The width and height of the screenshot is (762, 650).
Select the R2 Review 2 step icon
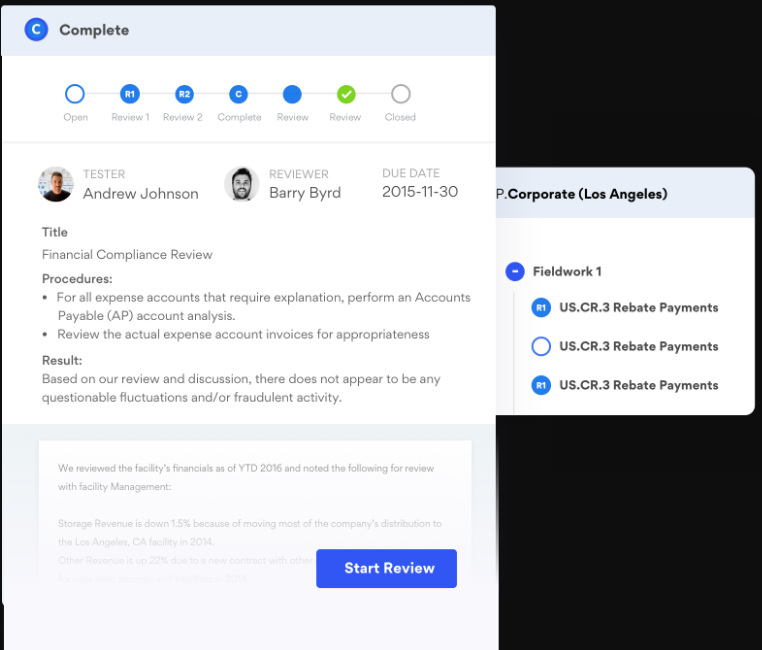coord(184,94)
